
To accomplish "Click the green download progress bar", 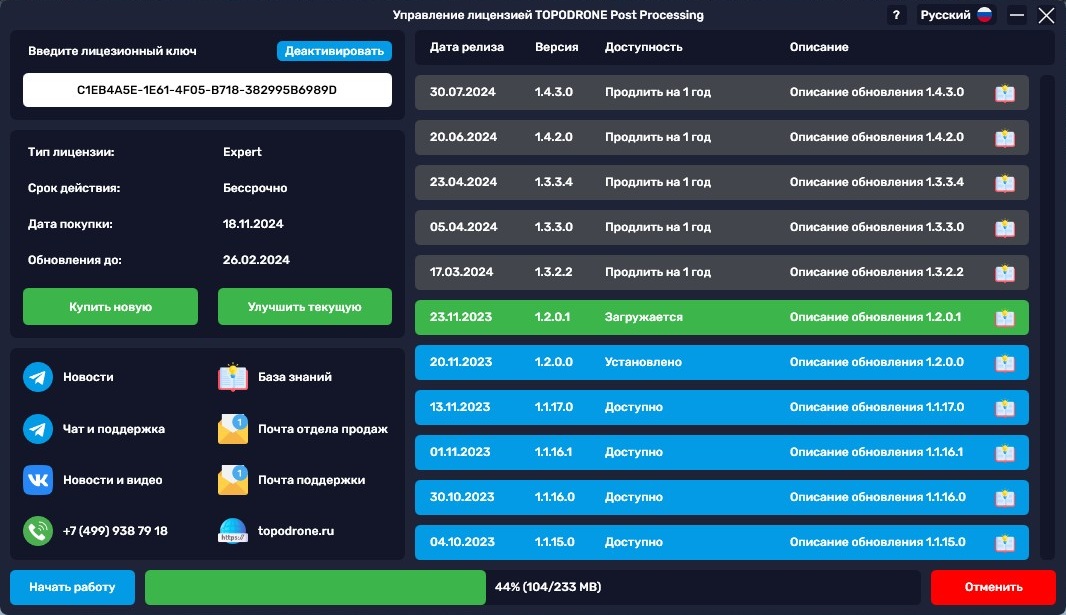I will (315, 587).
